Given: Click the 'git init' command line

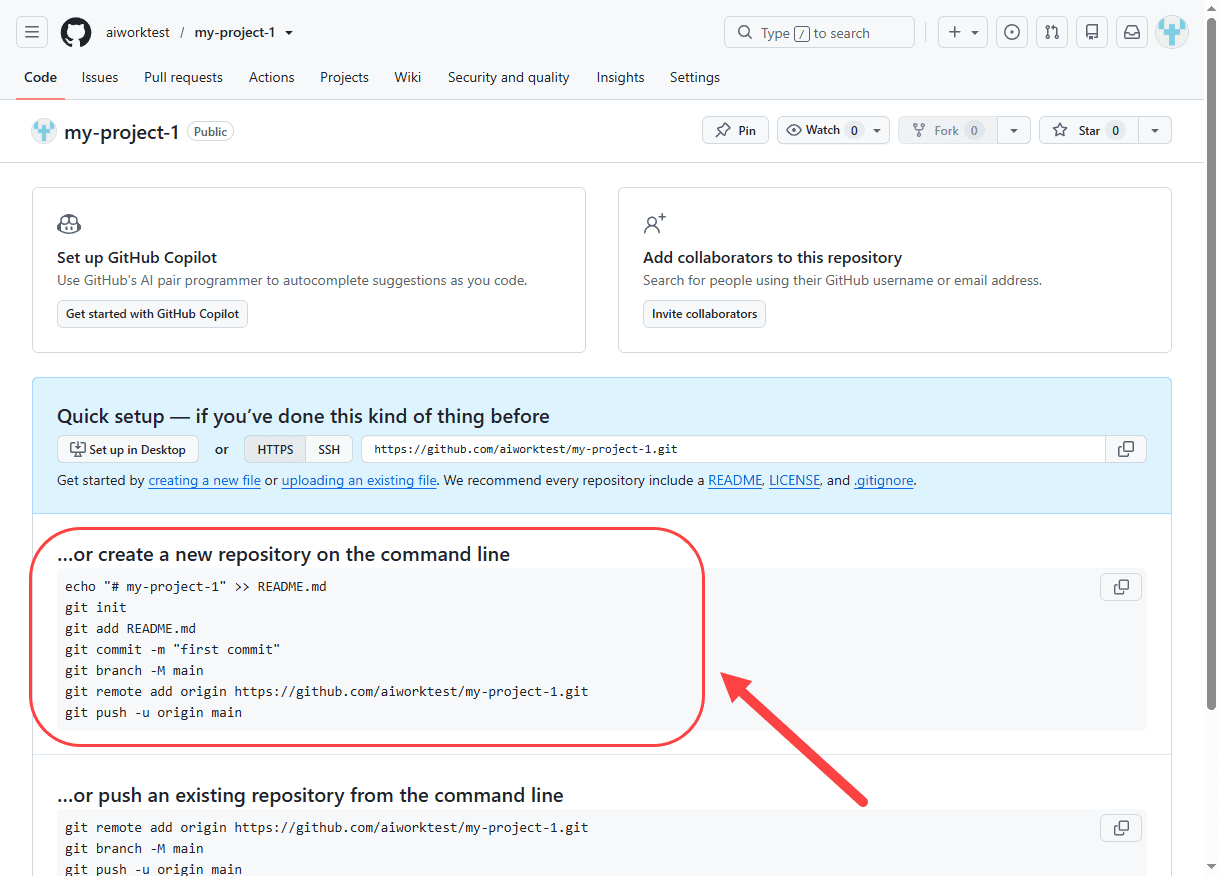Looking at the screenshot, I should pyautogui.click(x=96, y=607).
